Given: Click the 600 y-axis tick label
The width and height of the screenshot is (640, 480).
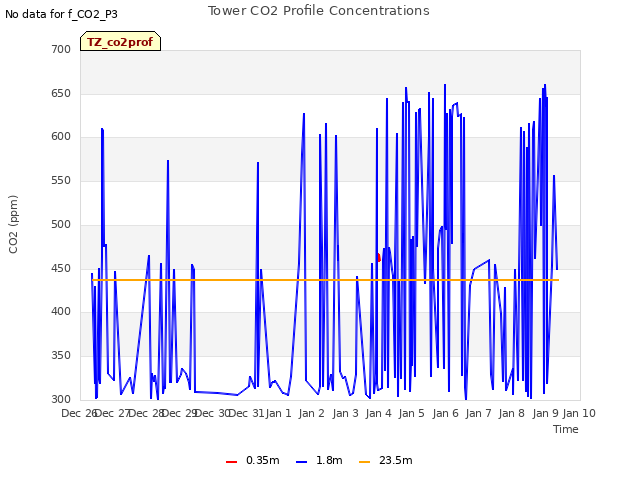Looking at the screenshot, I should point(61,137).
